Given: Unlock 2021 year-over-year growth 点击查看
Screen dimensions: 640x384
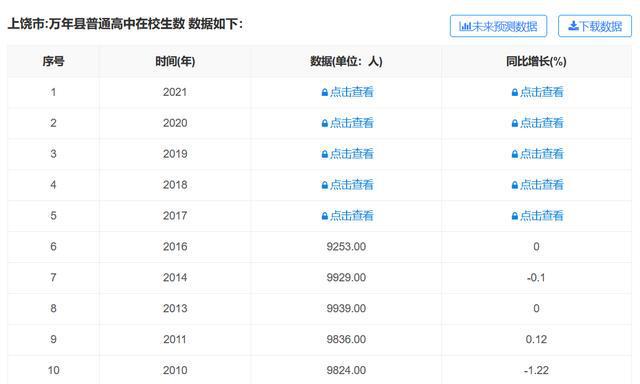Looking at the screenshot, I should click(537, 92).
